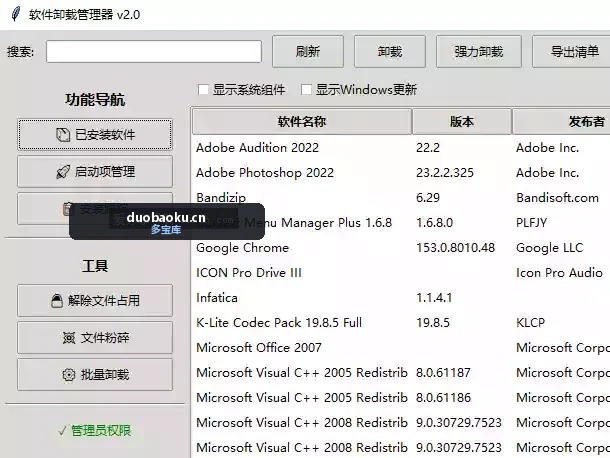Click the feather app icon in title bar
This screenshot has height=458, width=610.
click(16, 14)
